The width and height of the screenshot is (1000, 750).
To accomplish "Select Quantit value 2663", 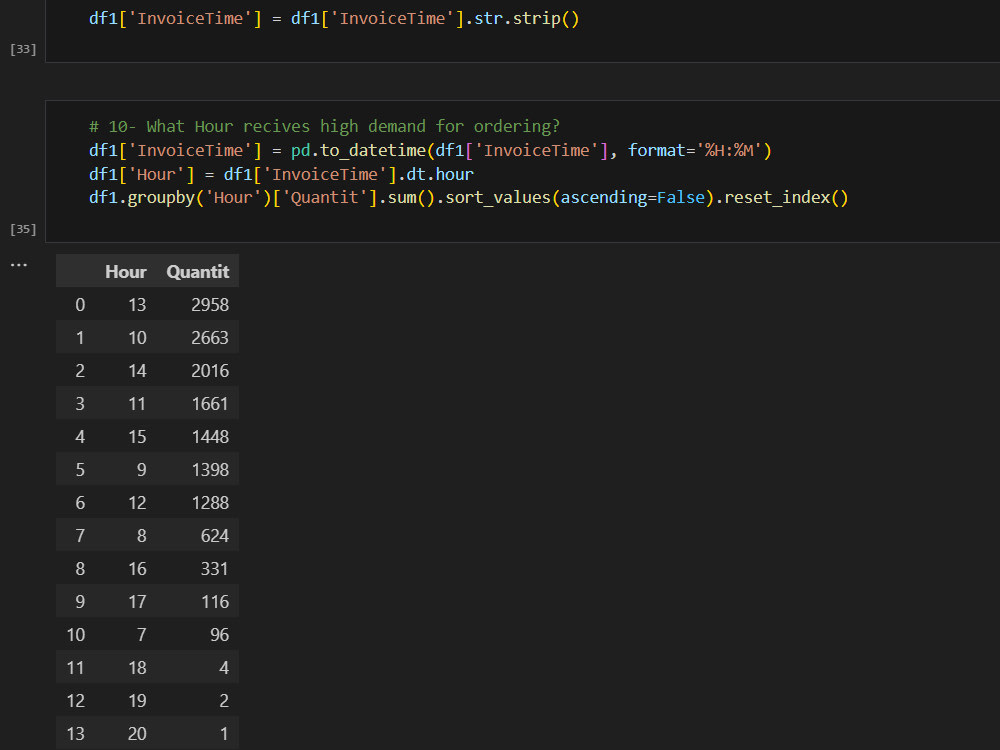I will tap(210, 338).
